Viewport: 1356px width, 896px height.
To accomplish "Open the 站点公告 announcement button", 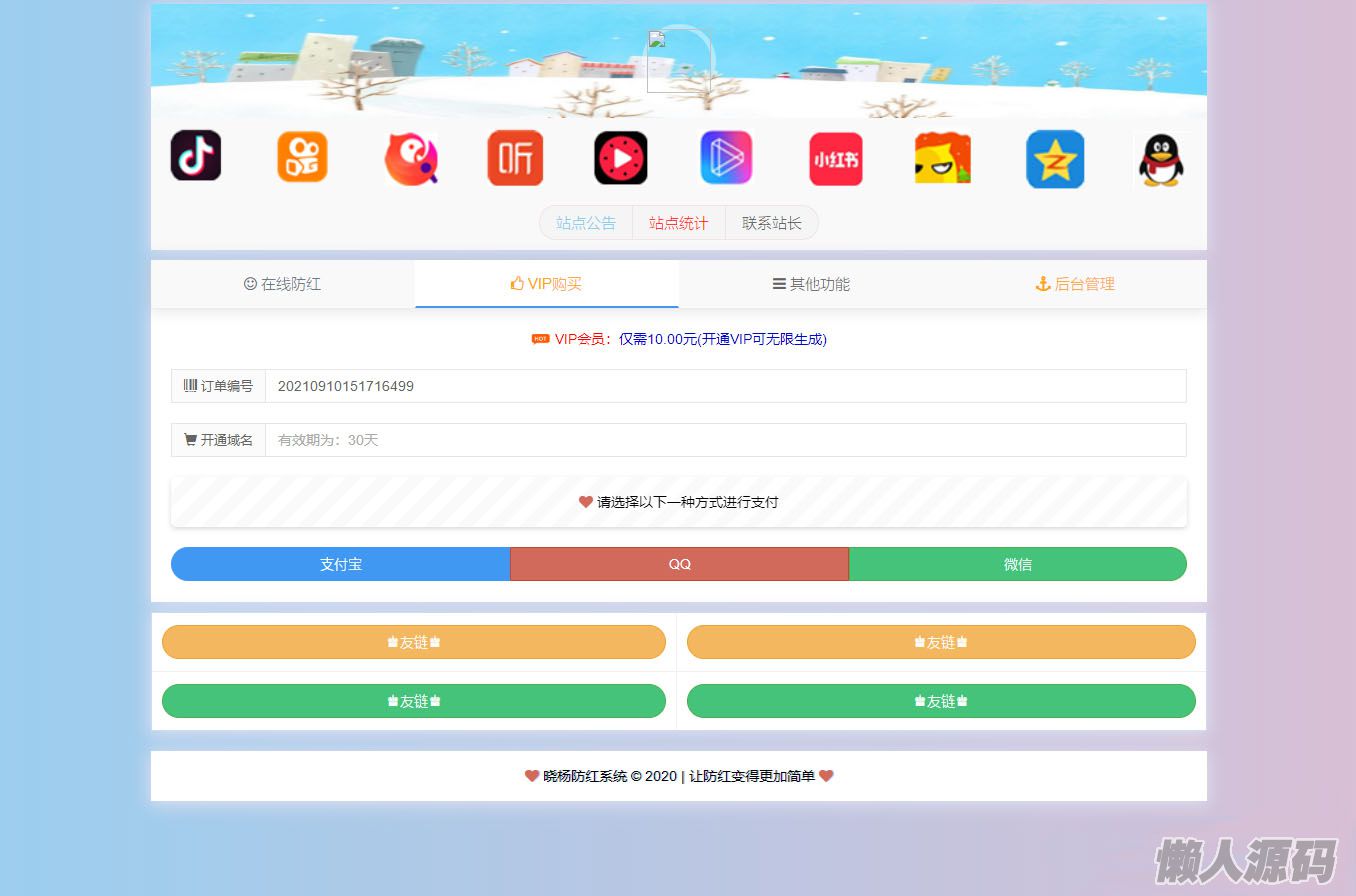I will pos(586,223).
